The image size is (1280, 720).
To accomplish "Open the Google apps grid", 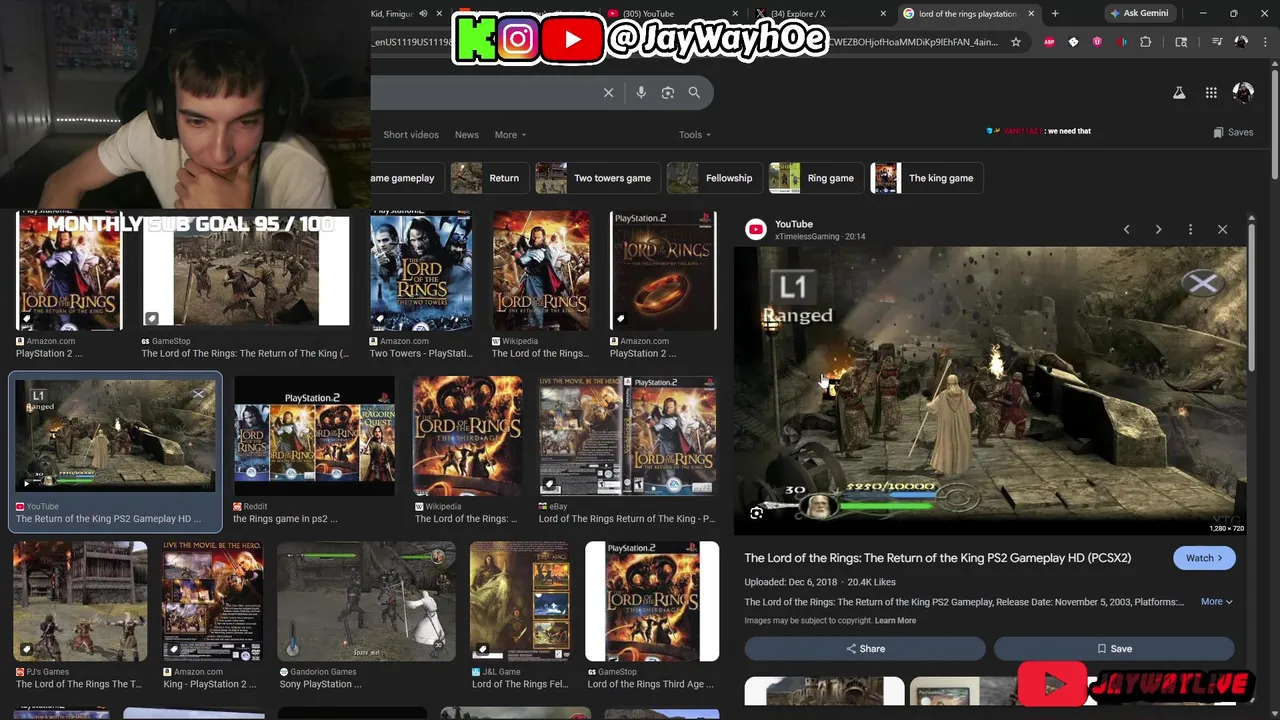I will (1211, 92).
